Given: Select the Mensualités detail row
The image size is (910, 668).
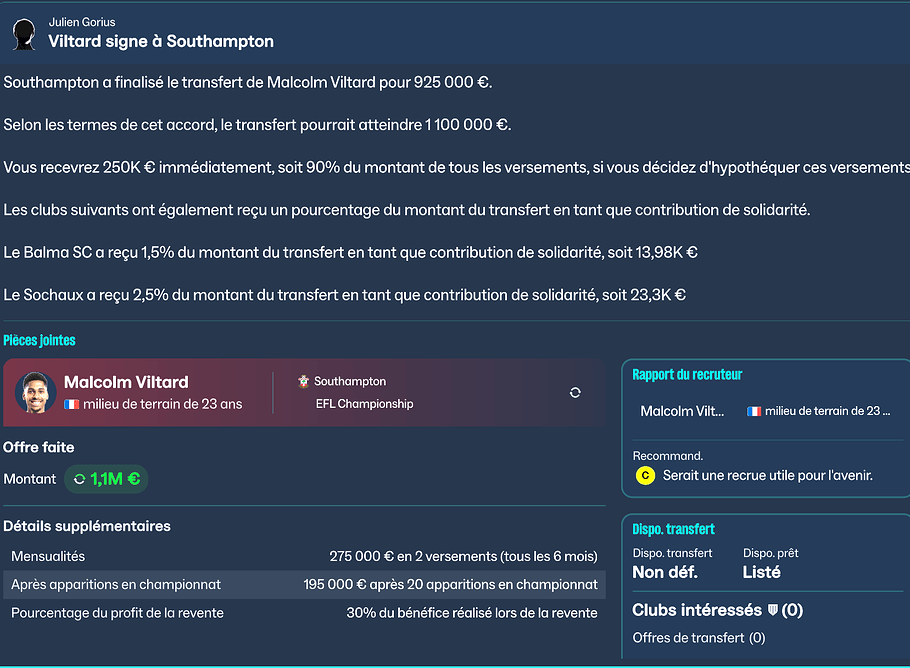Looking at the screenshot, I should coord(304,556).
